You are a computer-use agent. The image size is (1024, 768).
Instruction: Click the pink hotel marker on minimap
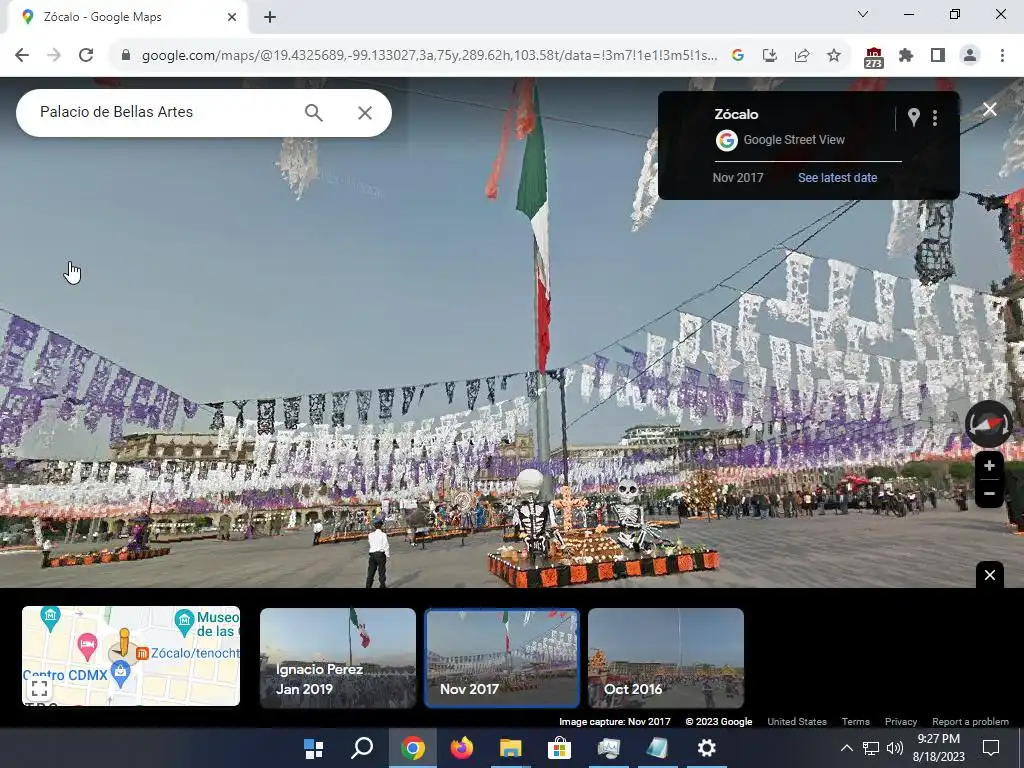pyautogui.click(x=87, y=646)
